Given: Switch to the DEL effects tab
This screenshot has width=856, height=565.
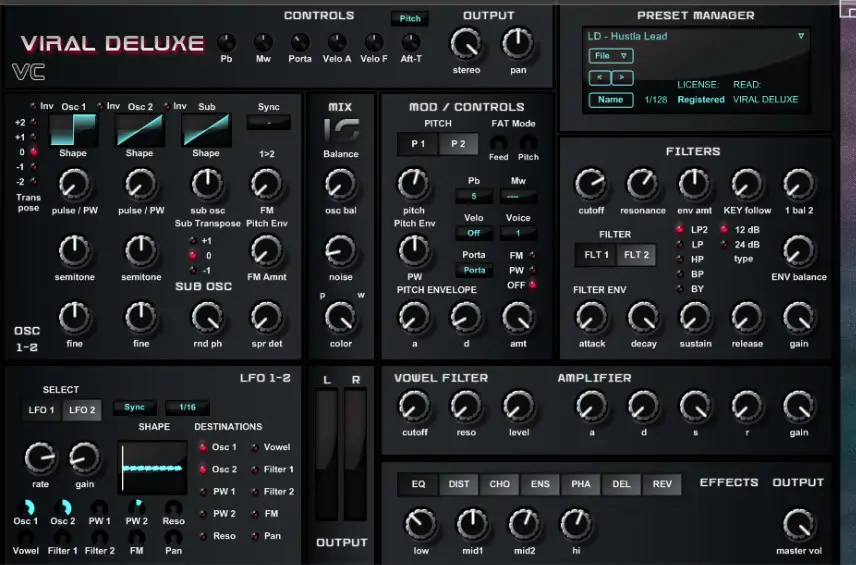Looking at the screenshot, I should pos(621,484).
